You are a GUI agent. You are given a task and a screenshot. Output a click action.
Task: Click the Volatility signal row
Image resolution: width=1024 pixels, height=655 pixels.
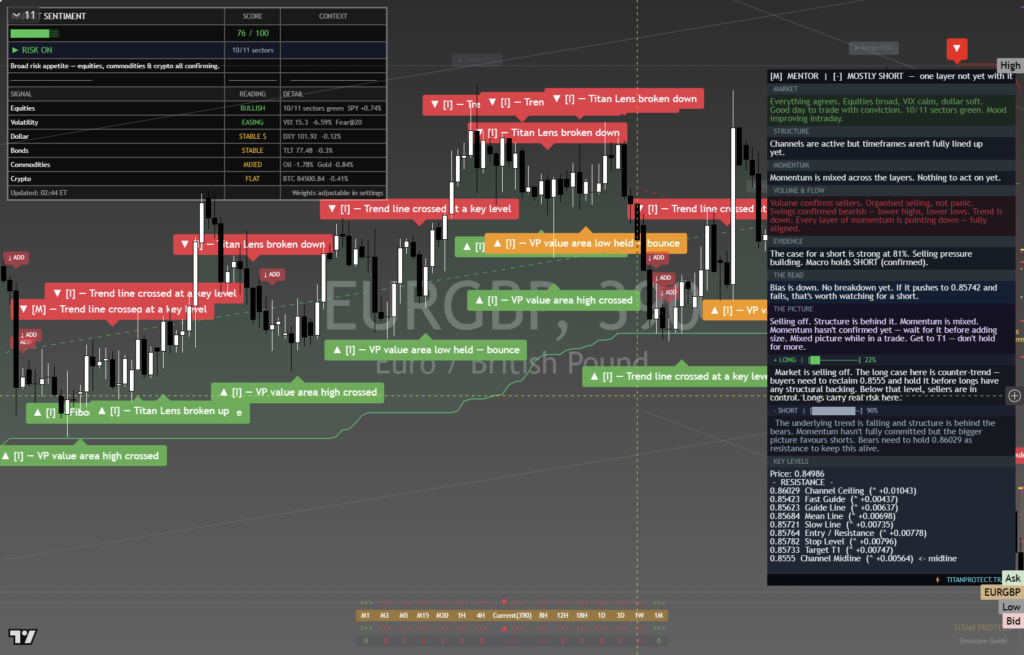point(197,122)
